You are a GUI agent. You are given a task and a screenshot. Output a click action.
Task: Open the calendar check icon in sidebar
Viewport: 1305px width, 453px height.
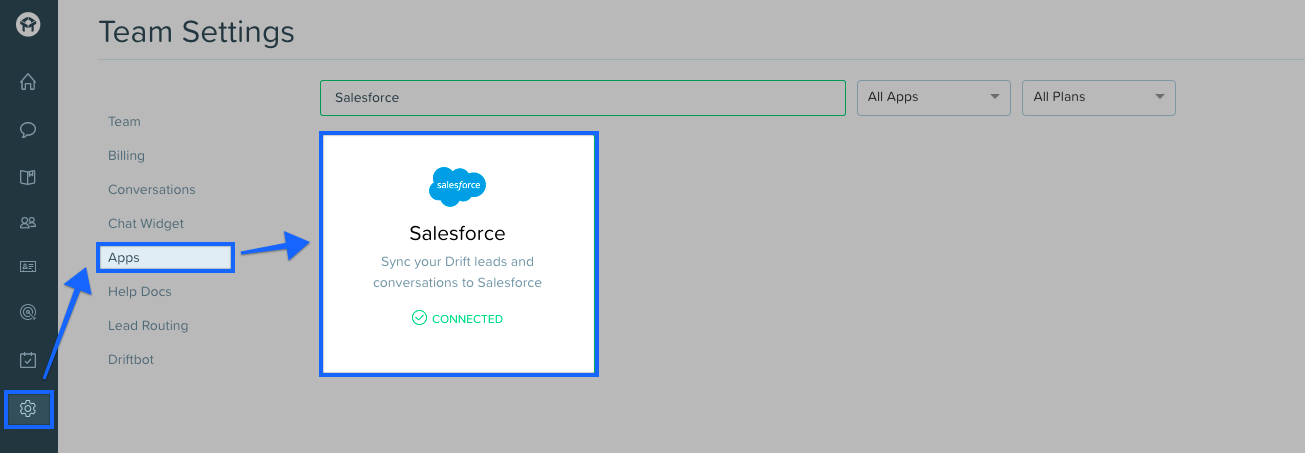click(28, 360)
